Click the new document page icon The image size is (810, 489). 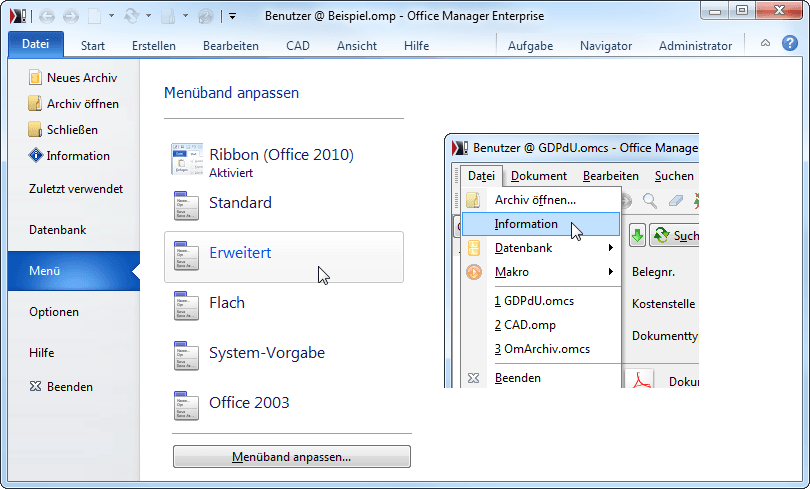[95, 17]
